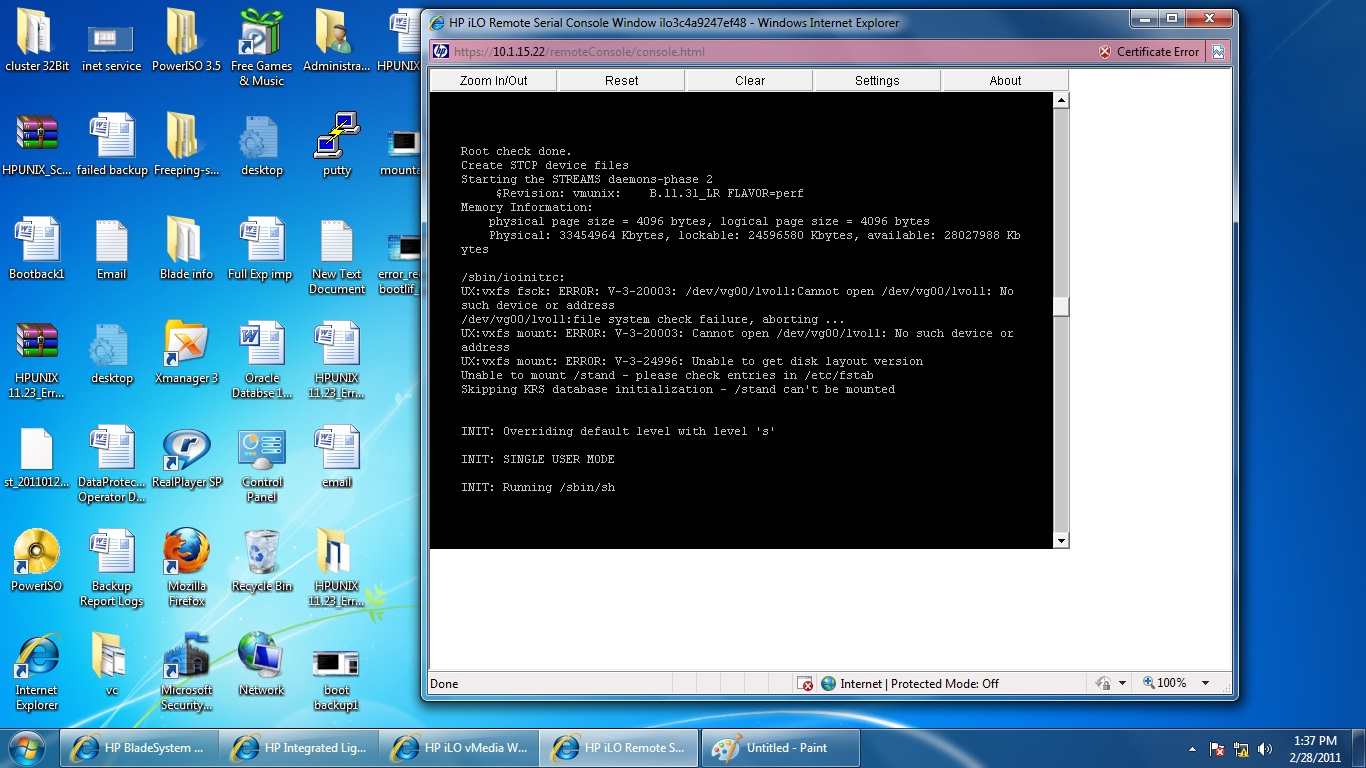Click the console scrollbar up arrow
This screenshot has width=1366, height=768.
[x=1061, y=100]
